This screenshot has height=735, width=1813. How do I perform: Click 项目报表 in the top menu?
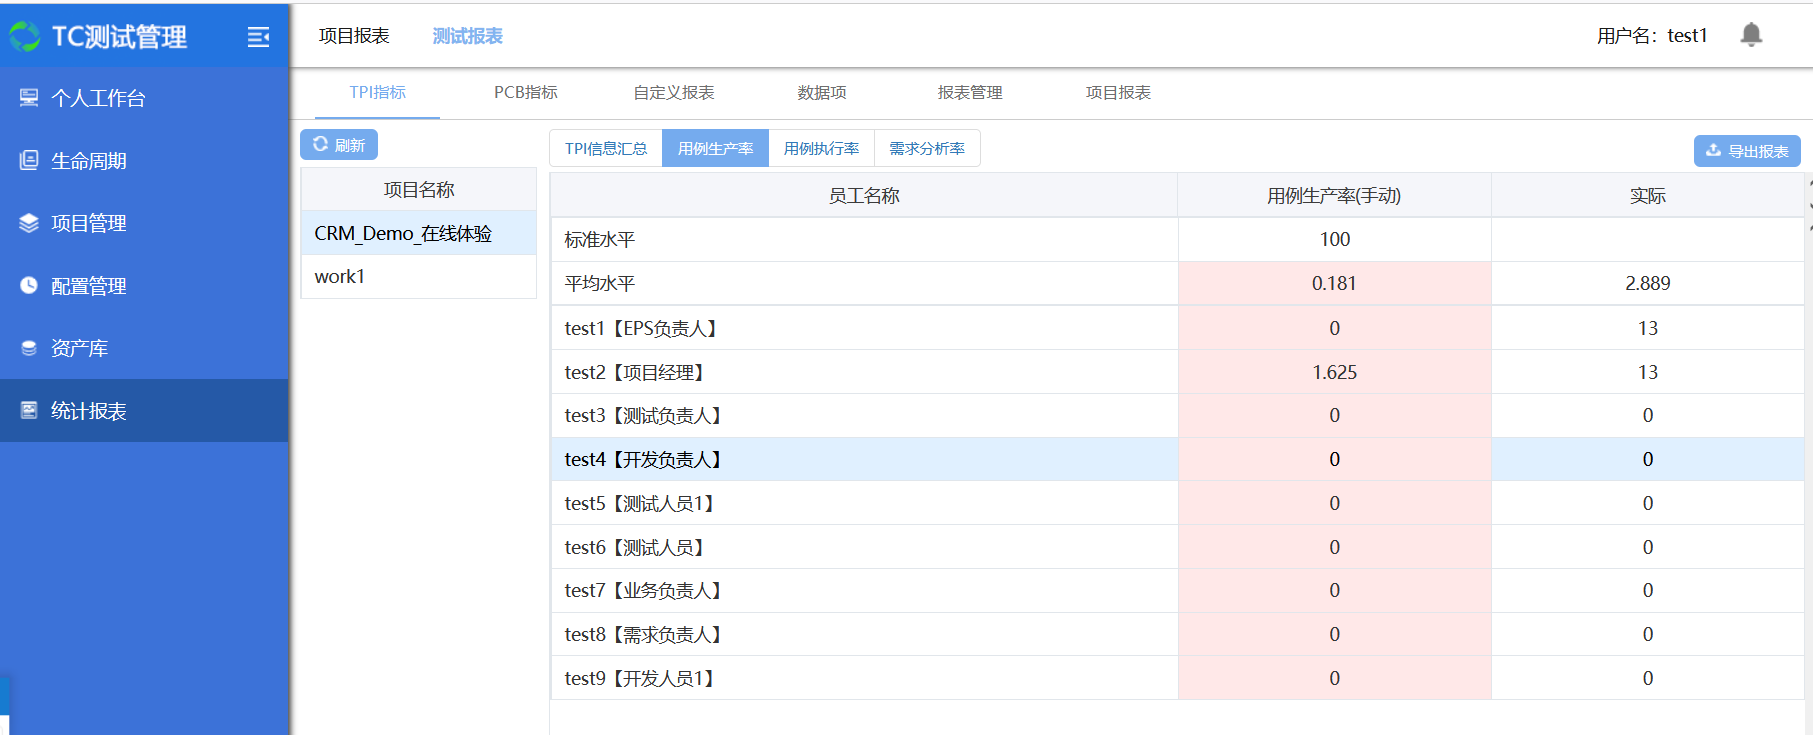tap(354, 36)
